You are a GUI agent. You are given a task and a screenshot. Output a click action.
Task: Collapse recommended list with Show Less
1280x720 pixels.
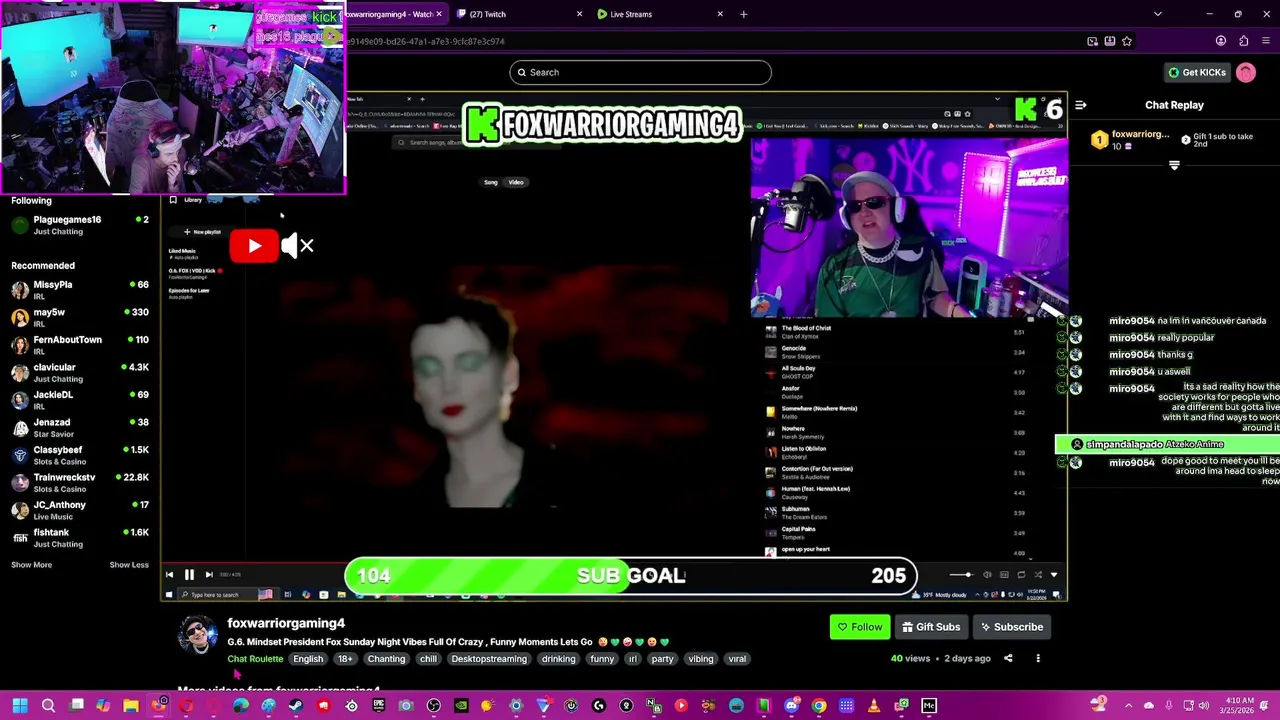click(x=129, y=565)
